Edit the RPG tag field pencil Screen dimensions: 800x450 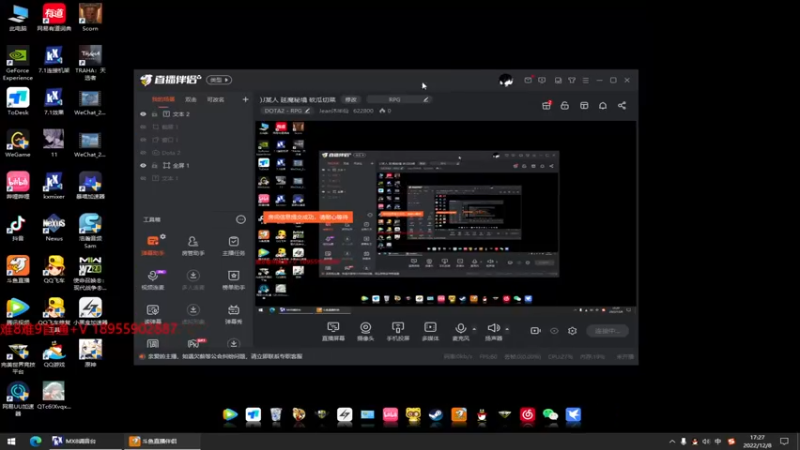click(x=426, y=99)
